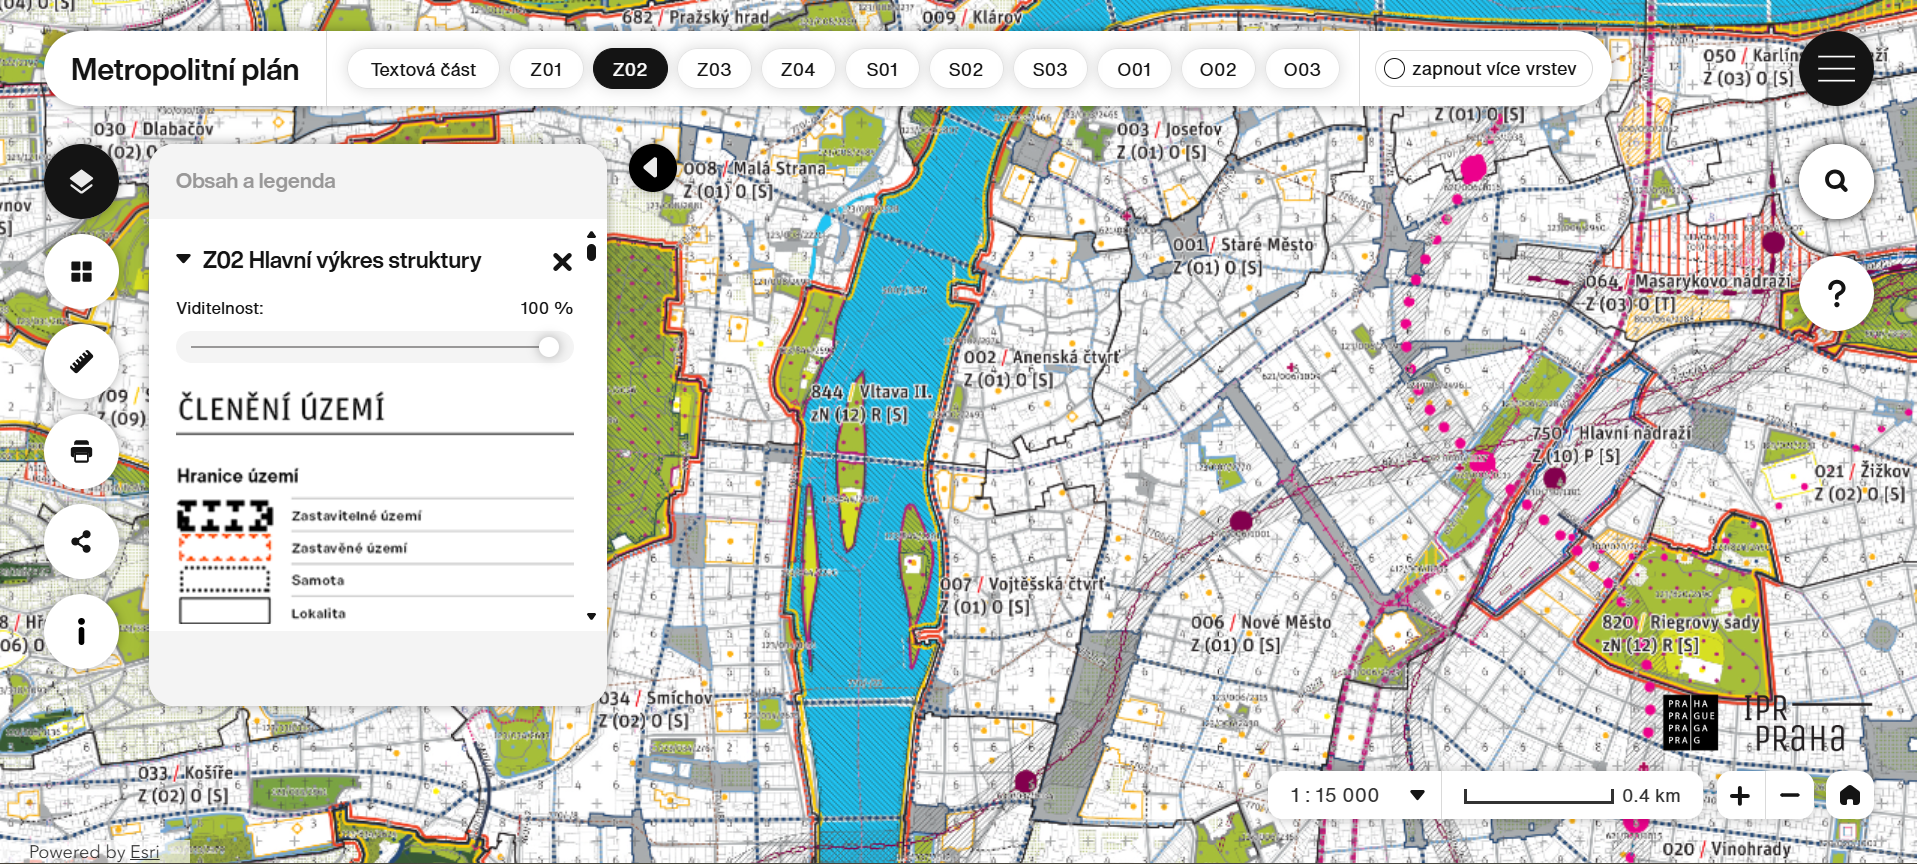Click the Viditelnost opacity slider handle
The height and width of the screenshot is (864, 1917).
[x=549, y=347]
